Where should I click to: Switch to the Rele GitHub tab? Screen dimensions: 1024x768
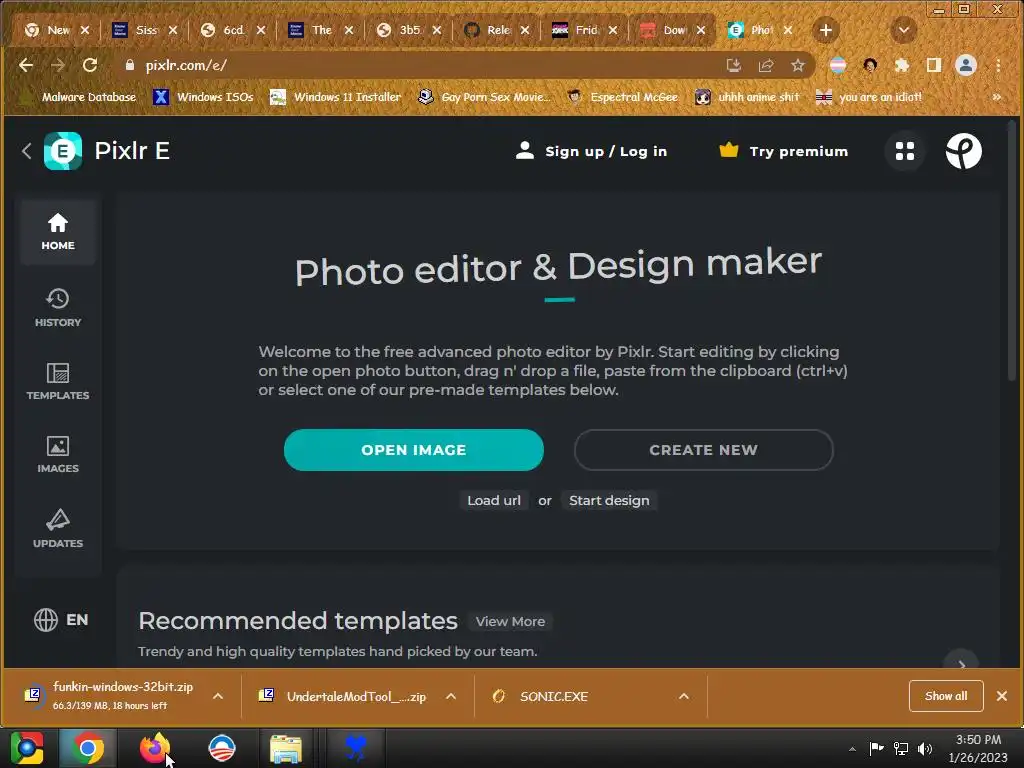pos(498,30)
